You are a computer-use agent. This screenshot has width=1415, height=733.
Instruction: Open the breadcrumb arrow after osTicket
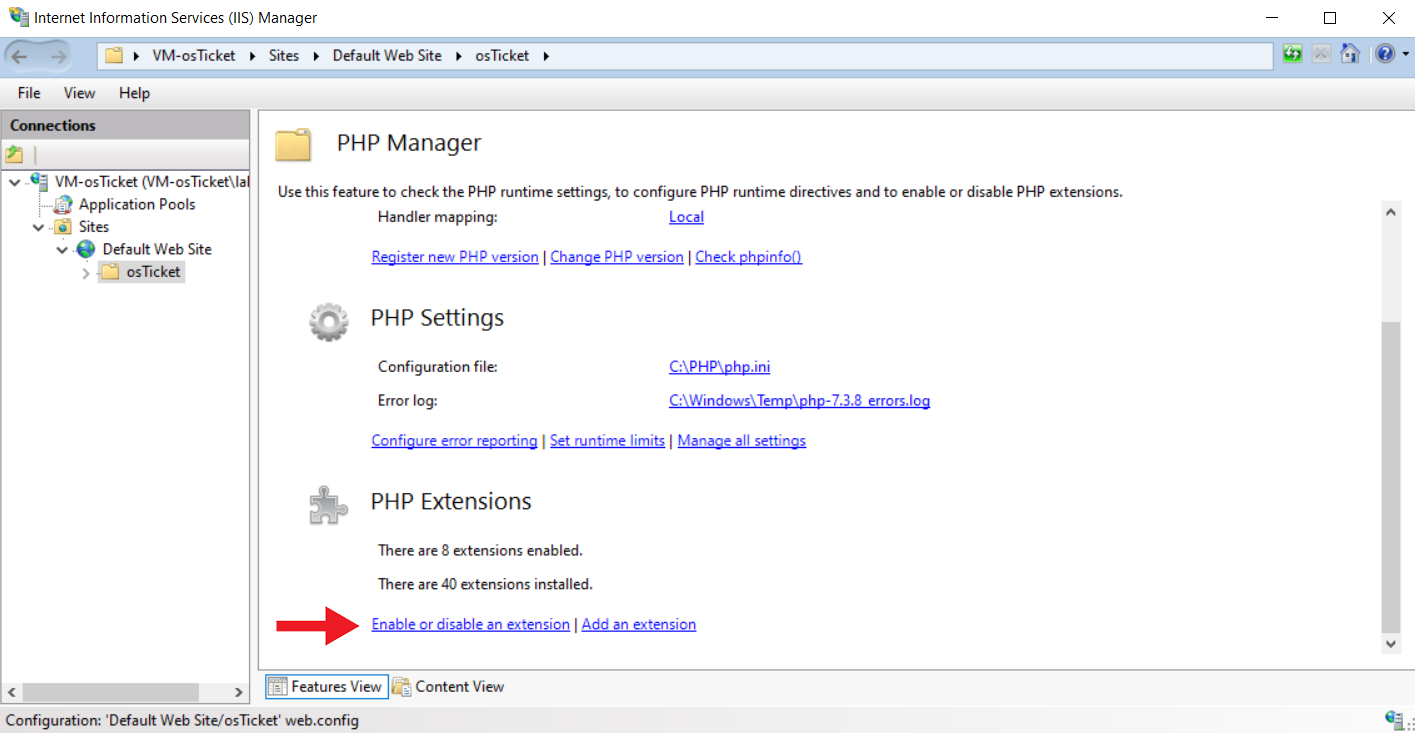pos(546,56)
